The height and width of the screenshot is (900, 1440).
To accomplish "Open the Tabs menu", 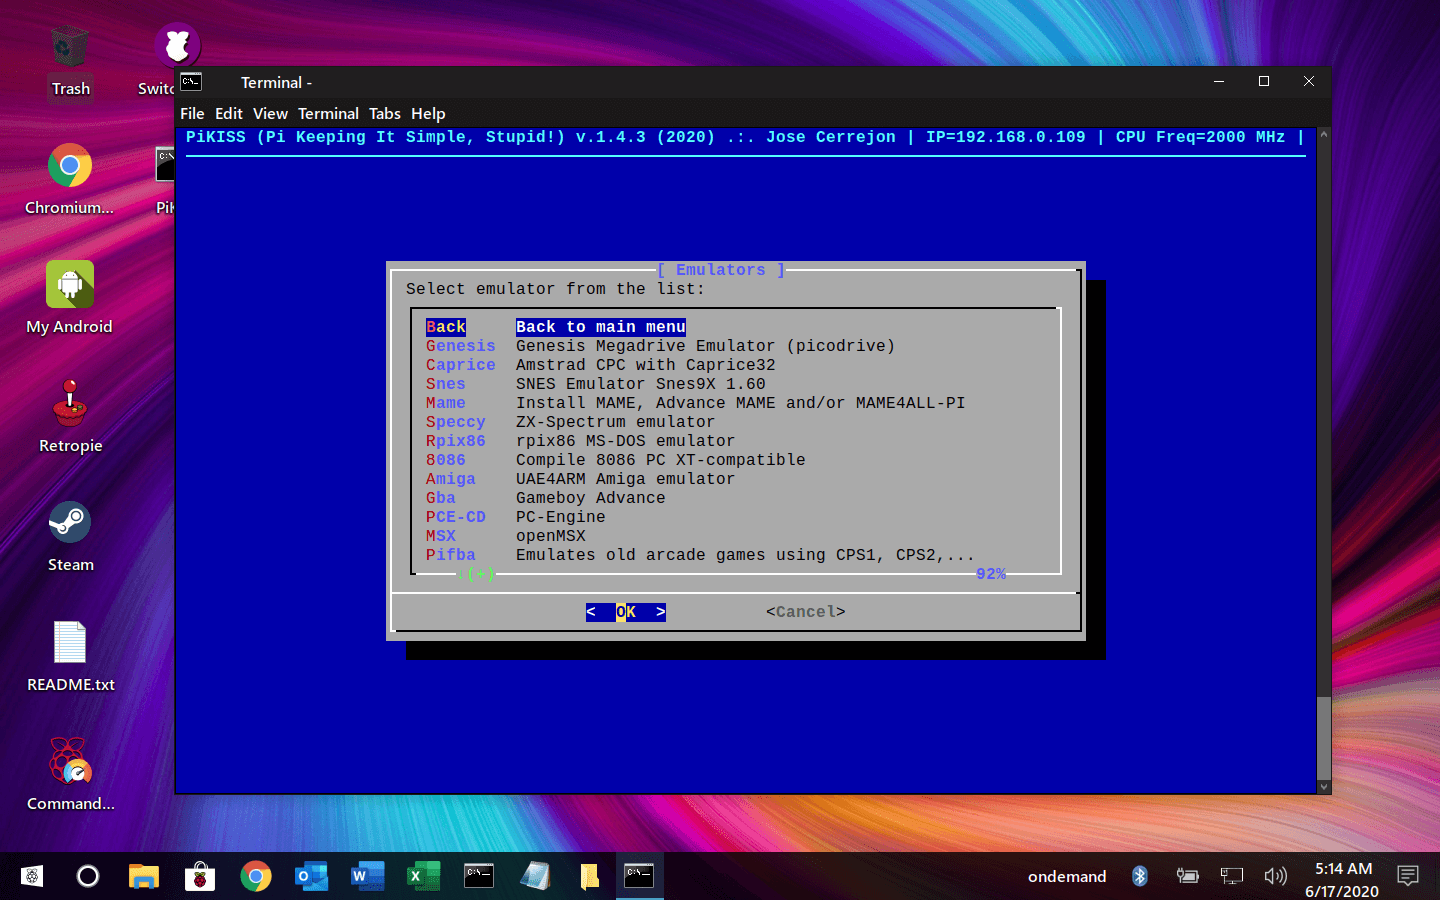I will point(385,113).
